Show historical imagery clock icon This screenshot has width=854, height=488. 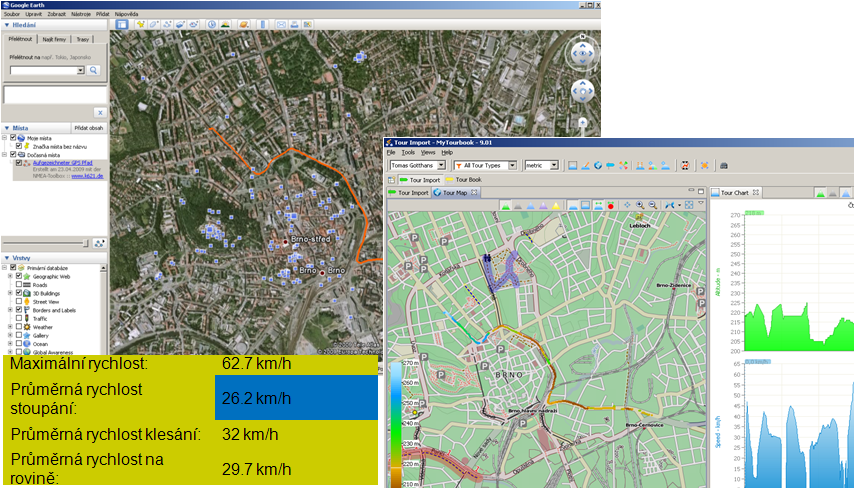(212, 25)
